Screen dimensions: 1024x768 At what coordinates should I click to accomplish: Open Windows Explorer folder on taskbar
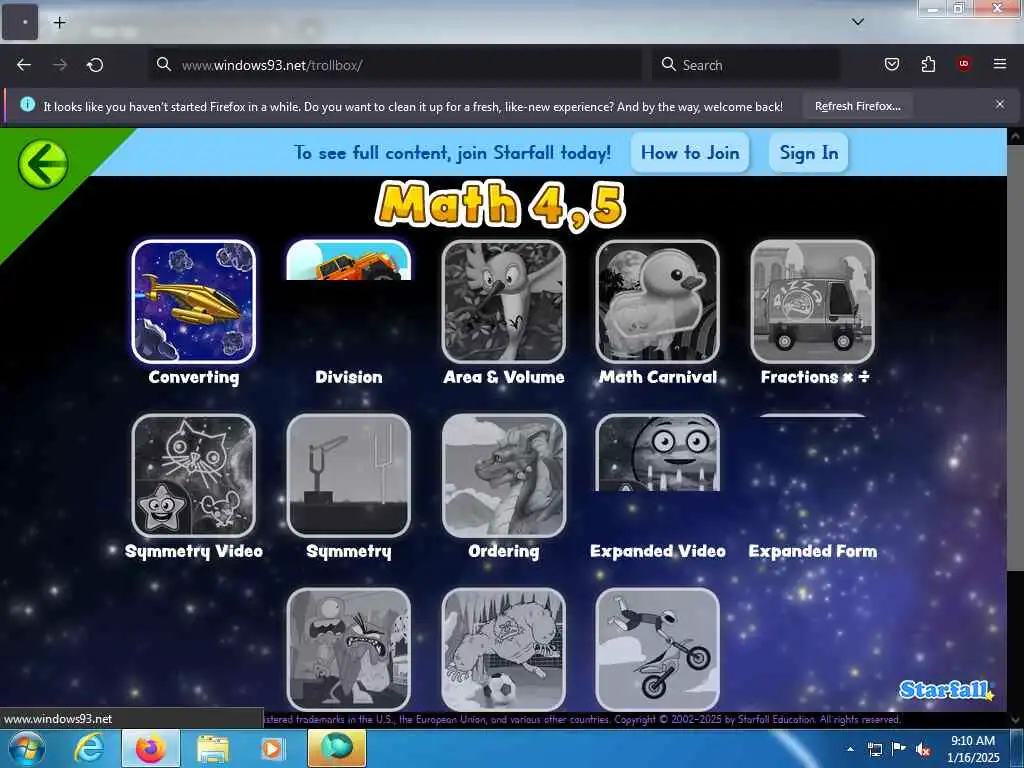tap(212, 748)
